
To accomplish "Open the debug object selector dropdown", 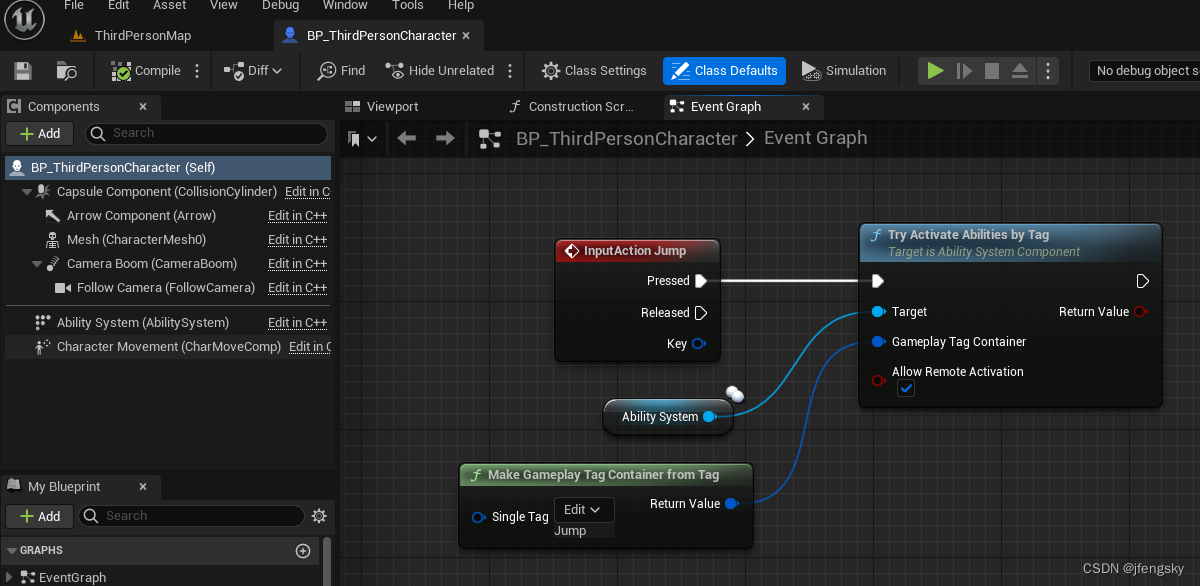I will (1144, 71).
